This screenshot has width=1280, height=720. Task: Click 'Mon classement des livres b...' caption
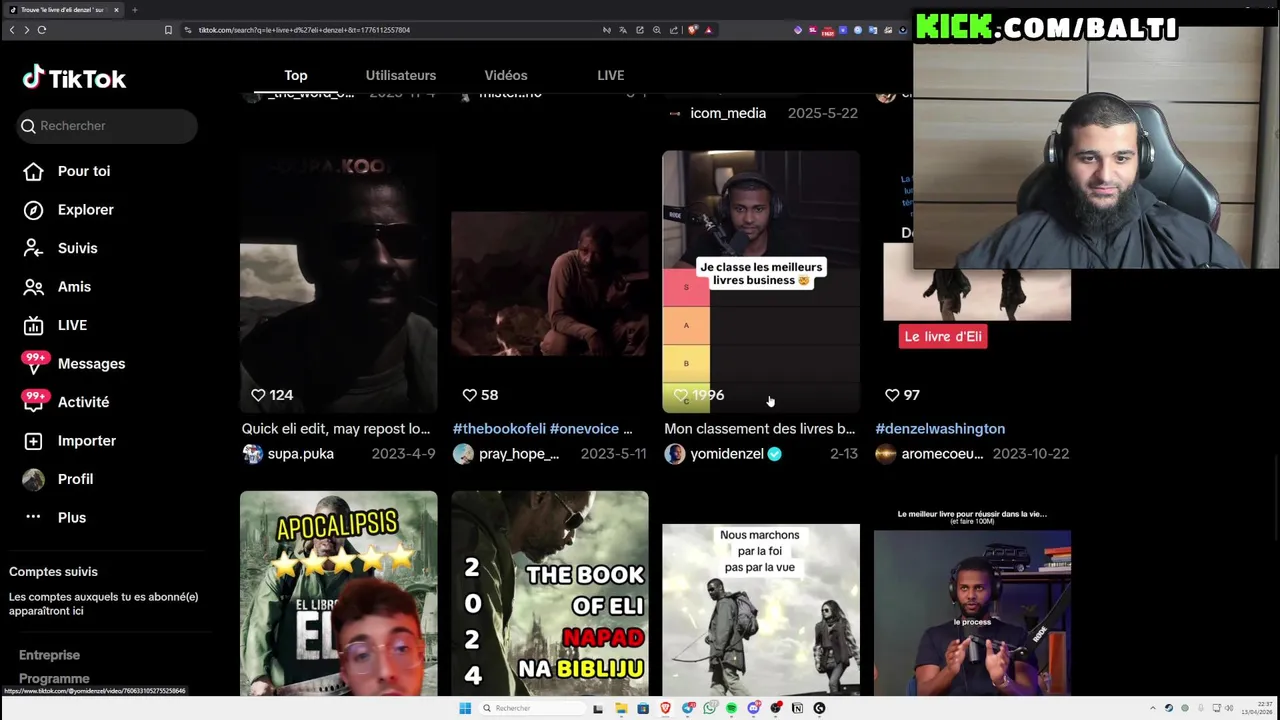point(760,428)
